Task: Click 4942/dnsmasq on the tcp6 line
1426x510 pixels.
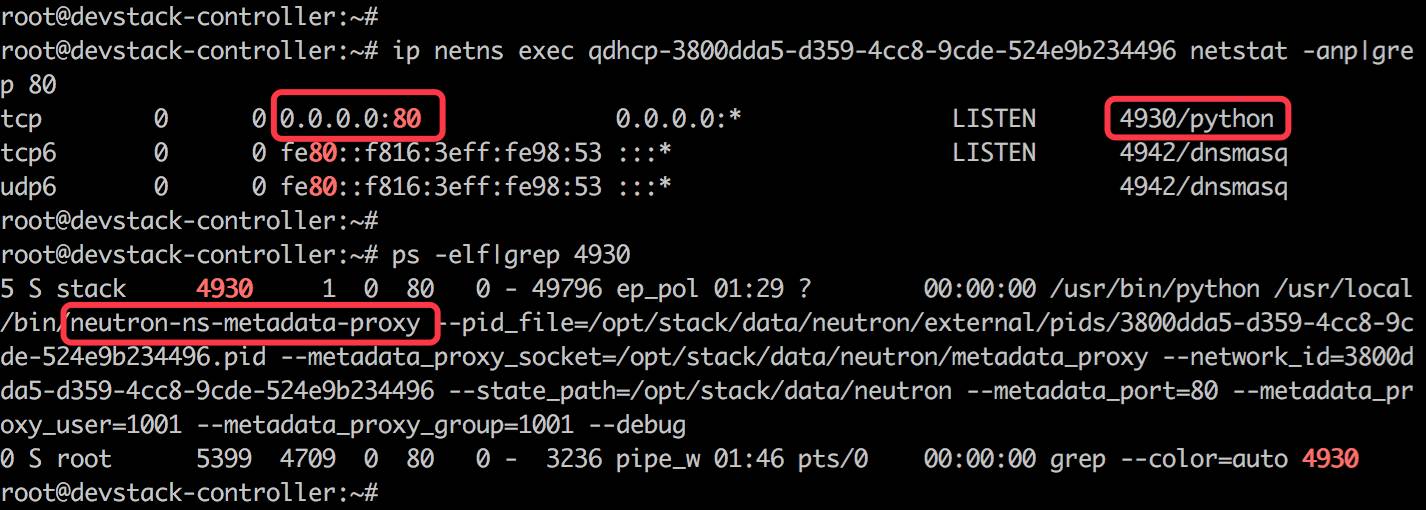Action: tap(1204, 153)
